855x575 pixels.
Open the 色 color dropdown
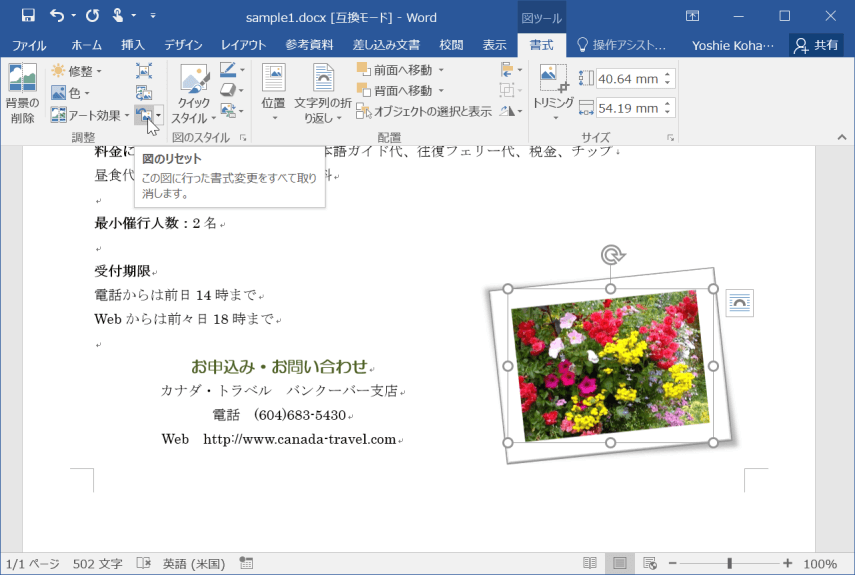tap(70, 93)
